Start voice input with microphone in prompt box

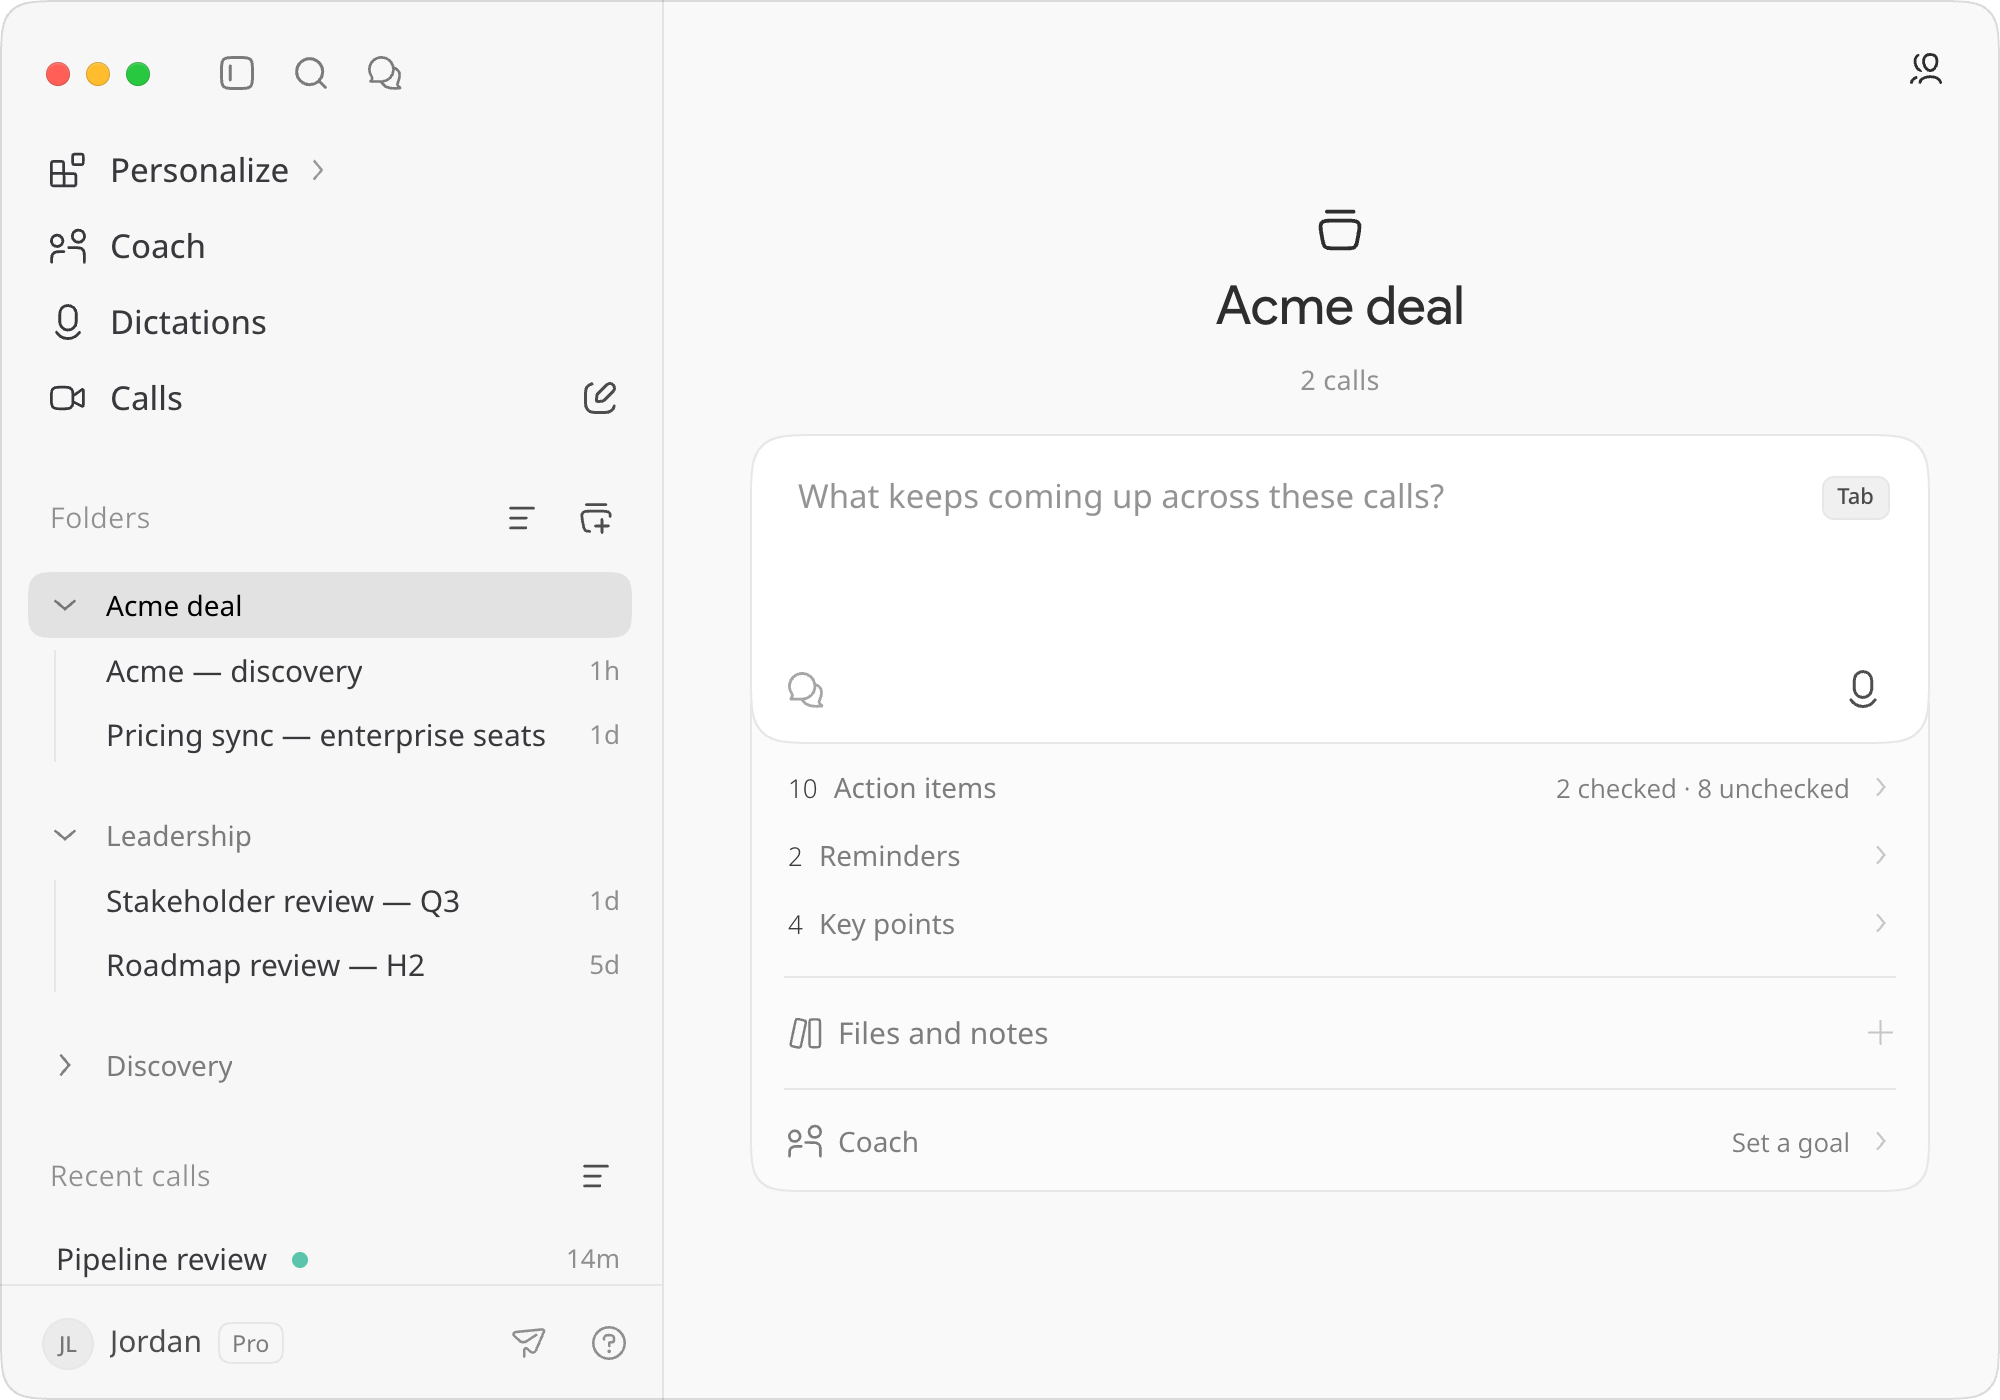pos(1863,689)
